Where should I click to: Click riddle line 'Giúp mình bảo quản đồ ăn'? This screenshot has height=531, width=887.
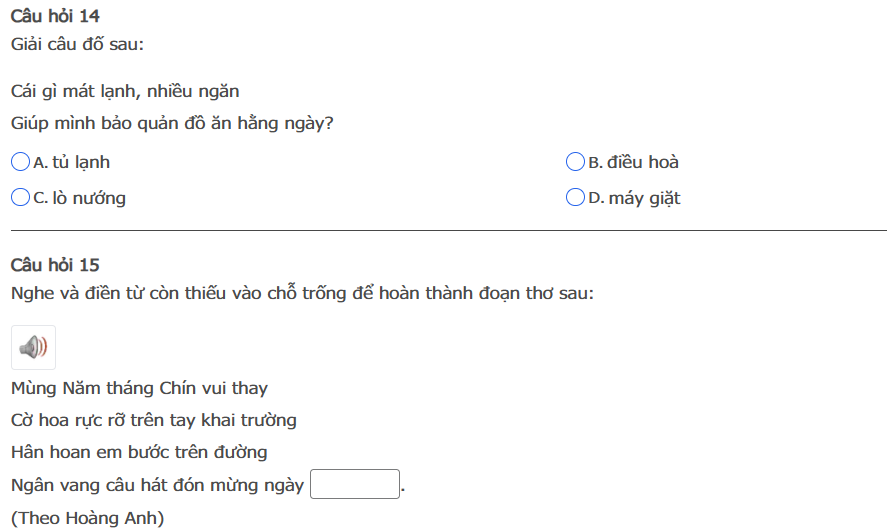[x=172, y=124]
